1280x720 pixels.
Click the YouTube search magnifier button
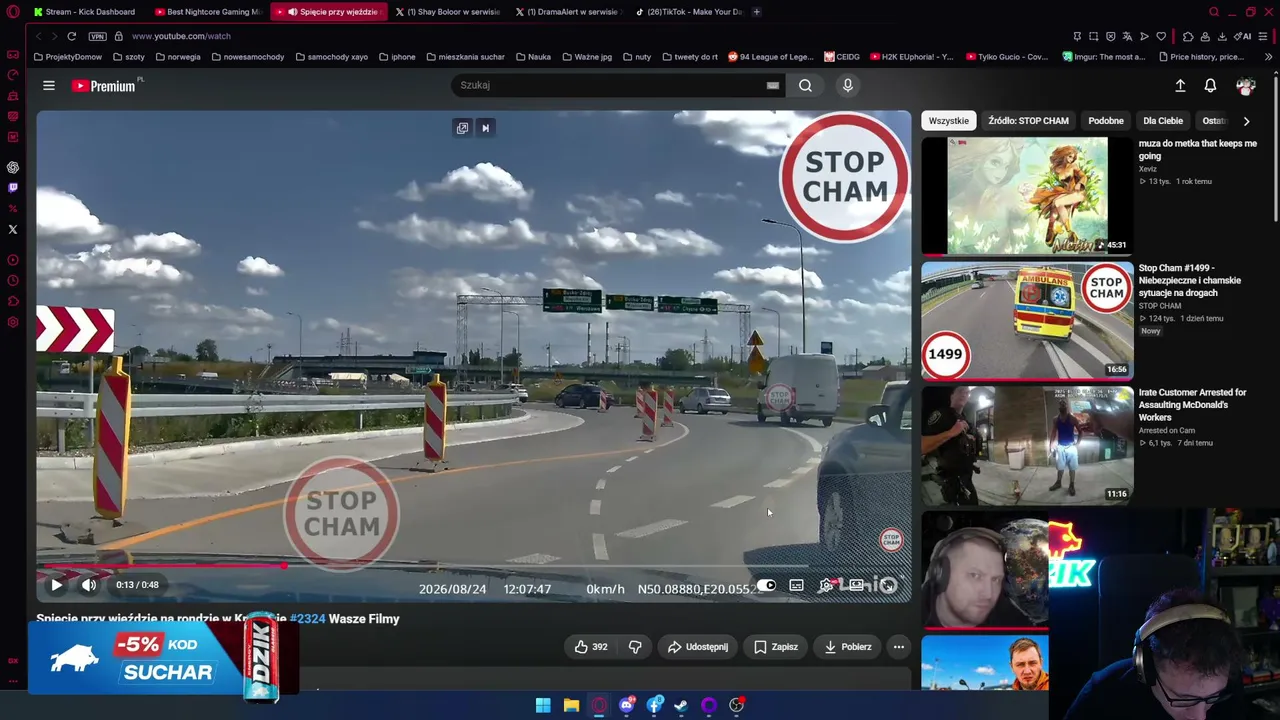(805, 86)
